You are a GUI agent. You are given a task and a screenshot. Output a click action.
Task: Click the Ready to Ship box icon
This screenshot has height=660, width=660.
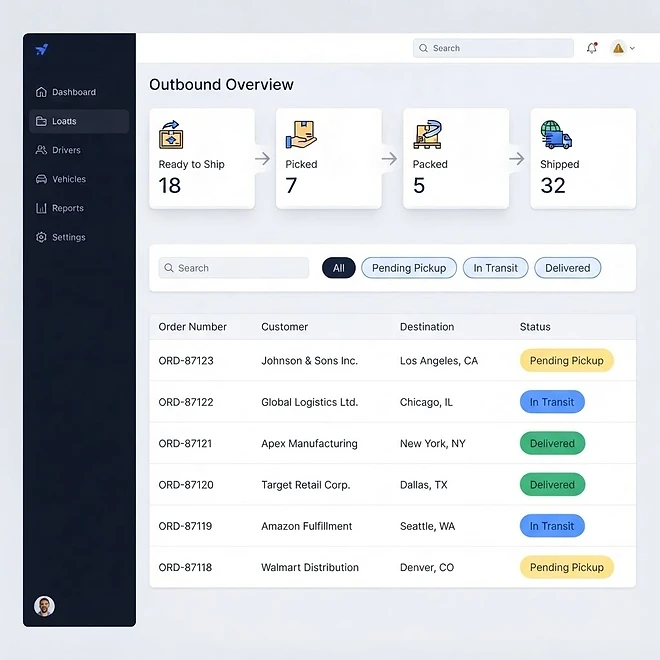click(171, 135)
